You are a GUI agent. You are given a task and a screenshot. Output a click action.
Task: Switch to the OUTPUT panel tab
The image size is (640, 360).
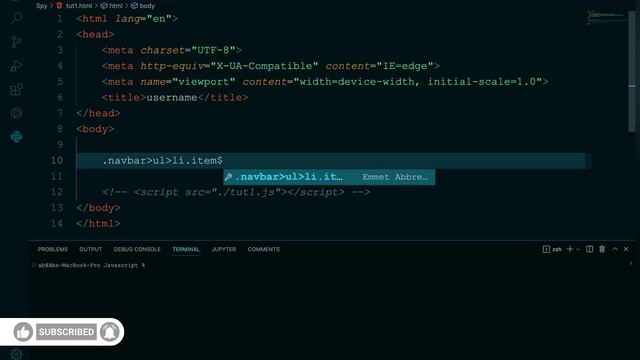click(91, 249)
